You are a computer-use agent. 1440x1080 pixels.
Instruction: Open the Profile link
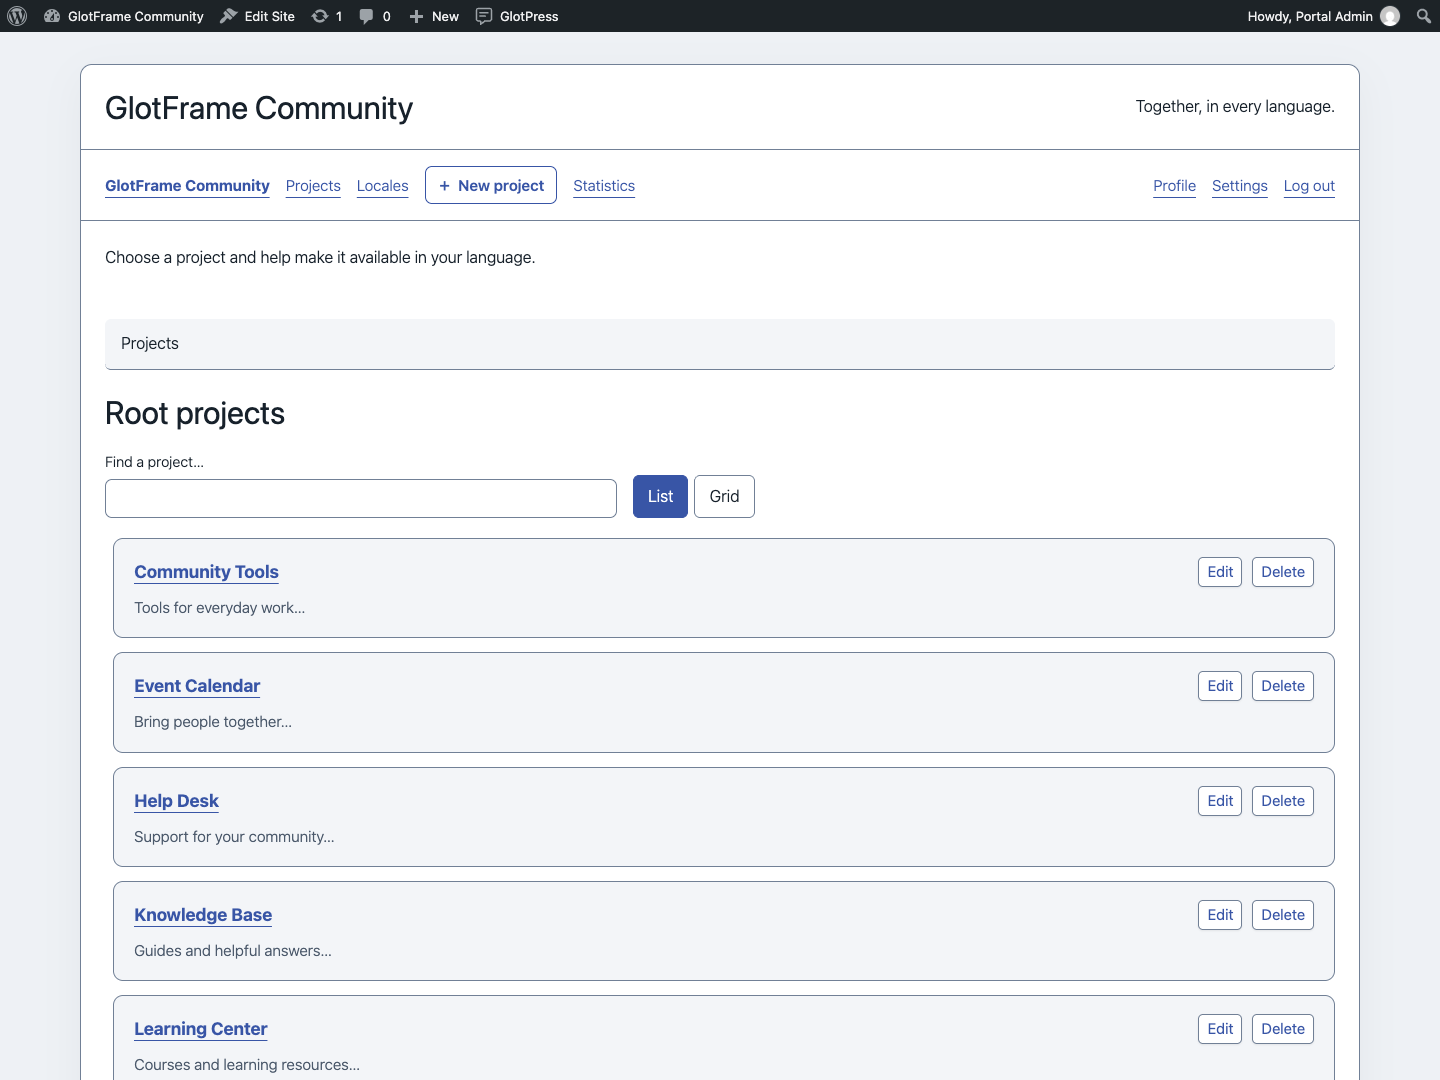(x=1174, y=186)
